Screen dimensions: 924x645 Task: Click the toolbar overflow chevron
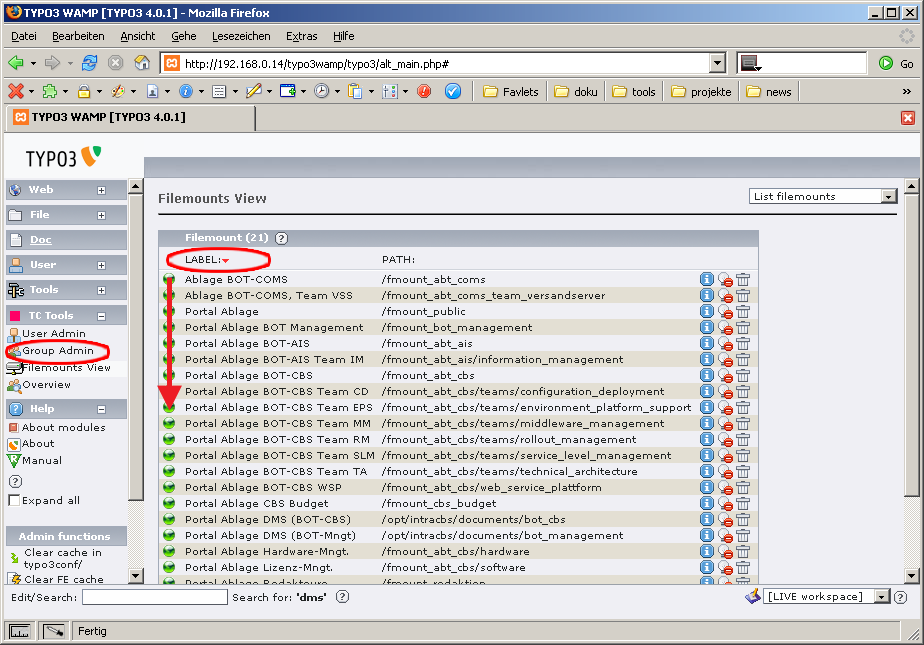[x=906, y=91]
